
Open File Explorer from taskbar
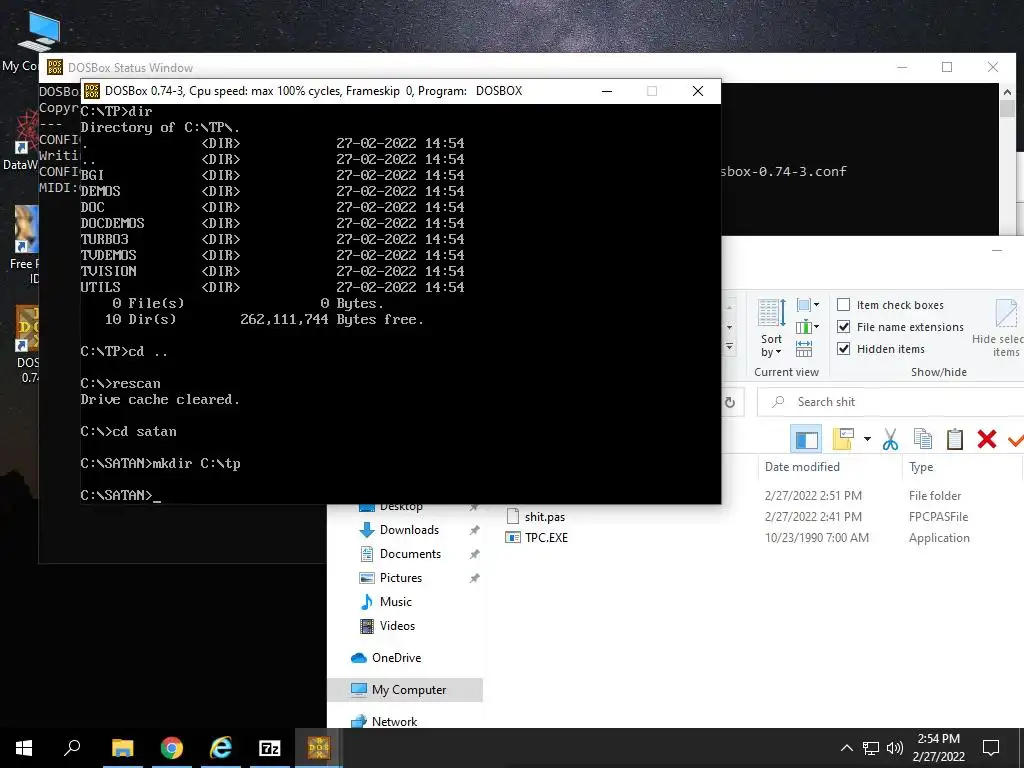click(x=122, y=748)
